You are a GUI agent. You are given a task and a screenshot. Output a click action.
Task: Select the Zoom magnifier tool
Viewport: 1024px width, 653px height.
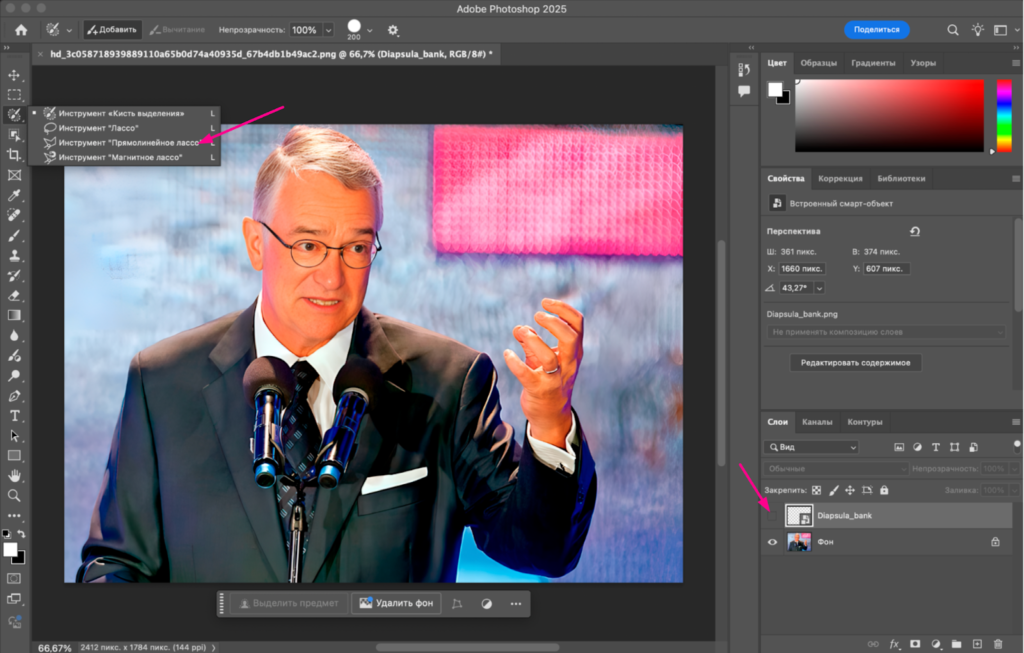tap(14, 495)
